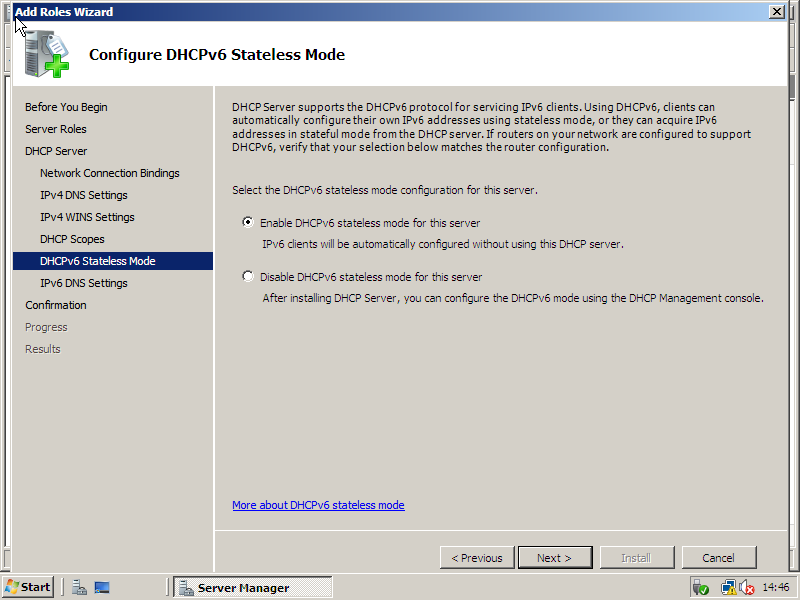This screenshot has width=800, height=600.
Task: Click the Server Manager quick launch icon
Action: pyautogui.click(x=80, y=588)
